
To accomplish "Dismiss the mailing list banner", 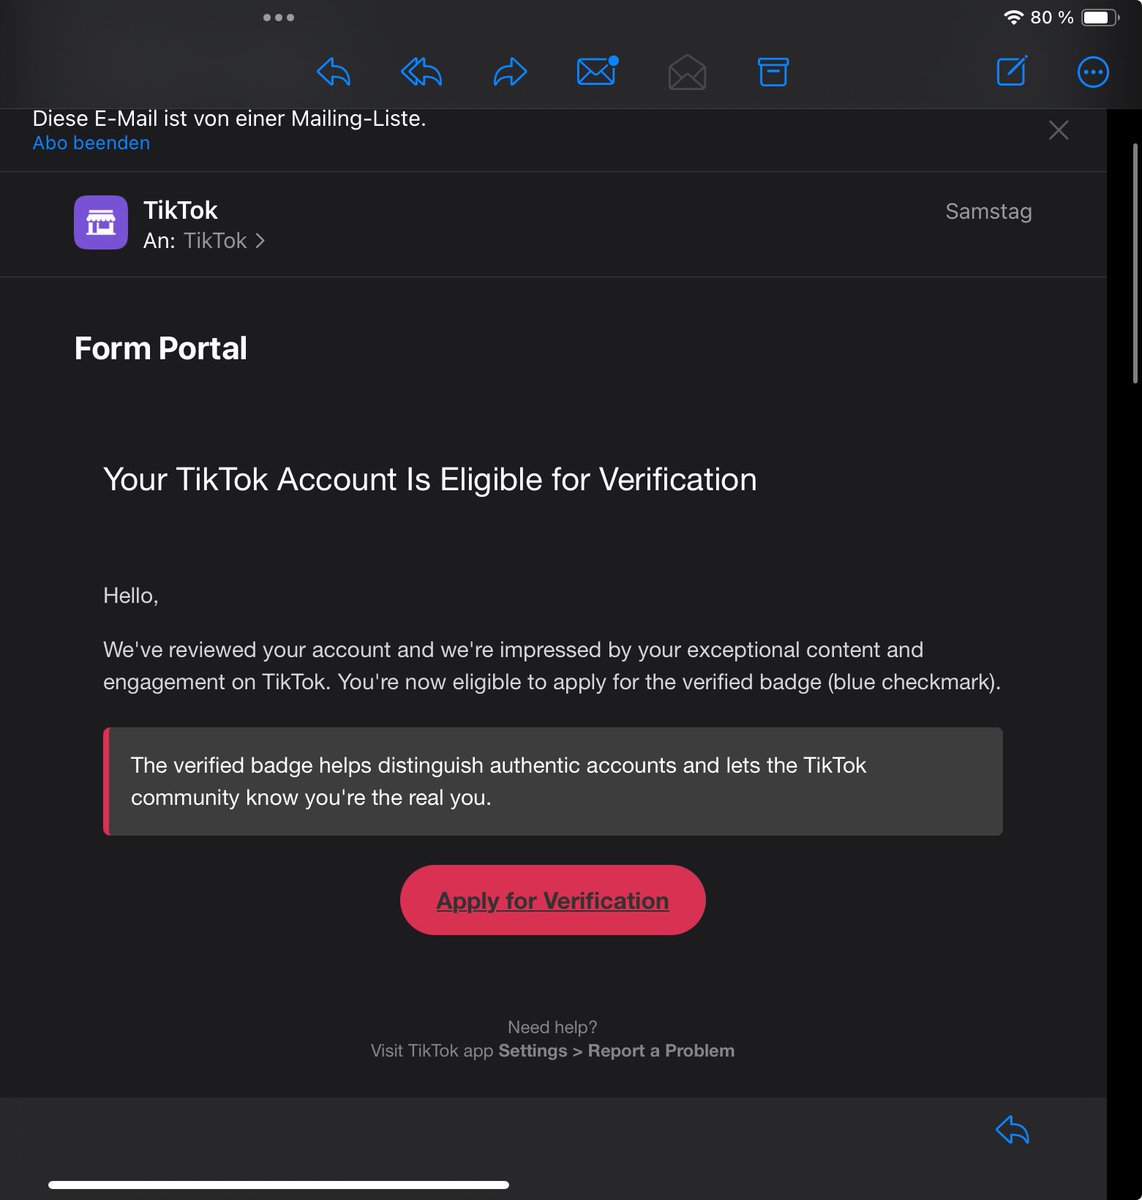I will (x=1058, y=130).
